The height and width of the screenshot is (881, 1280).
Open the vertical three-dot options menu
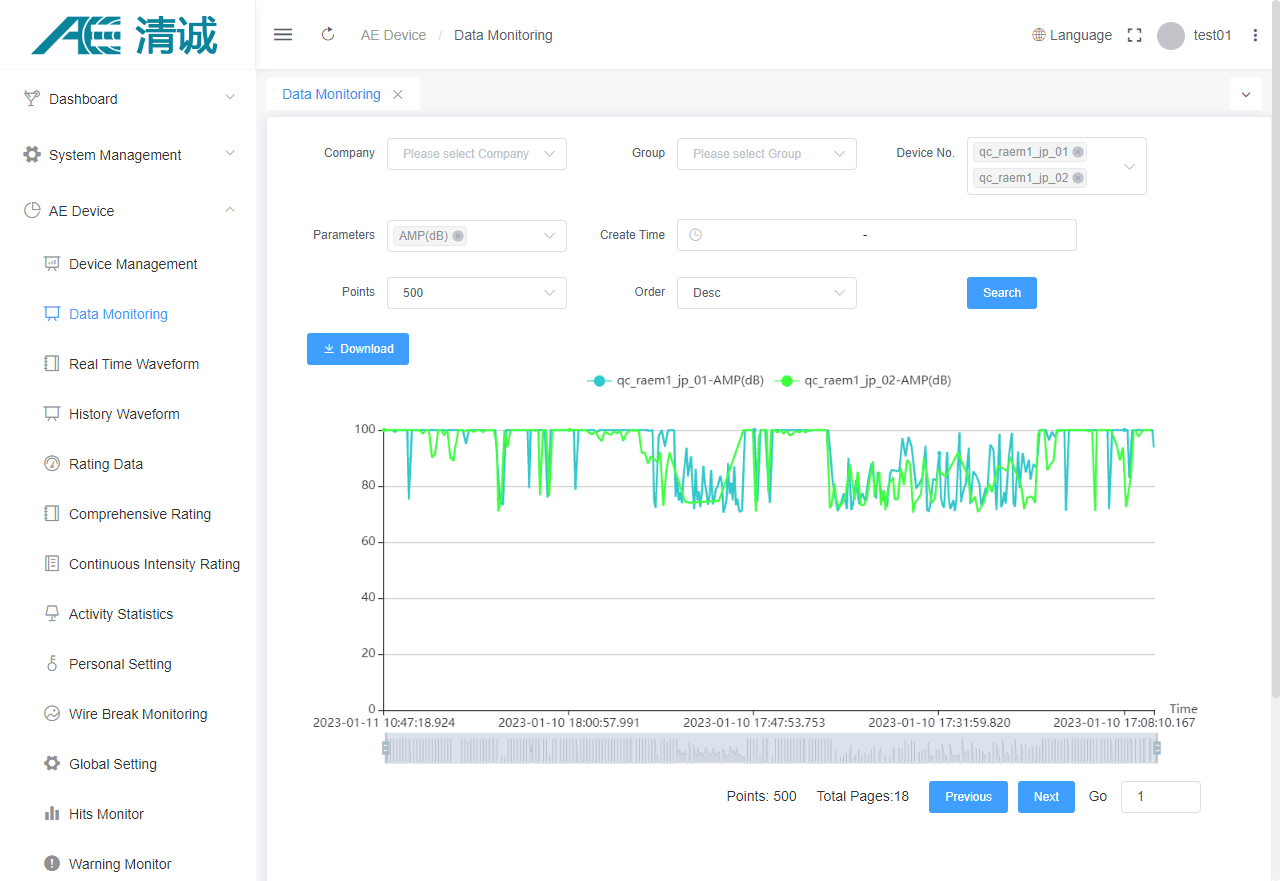click(1256, 35)
